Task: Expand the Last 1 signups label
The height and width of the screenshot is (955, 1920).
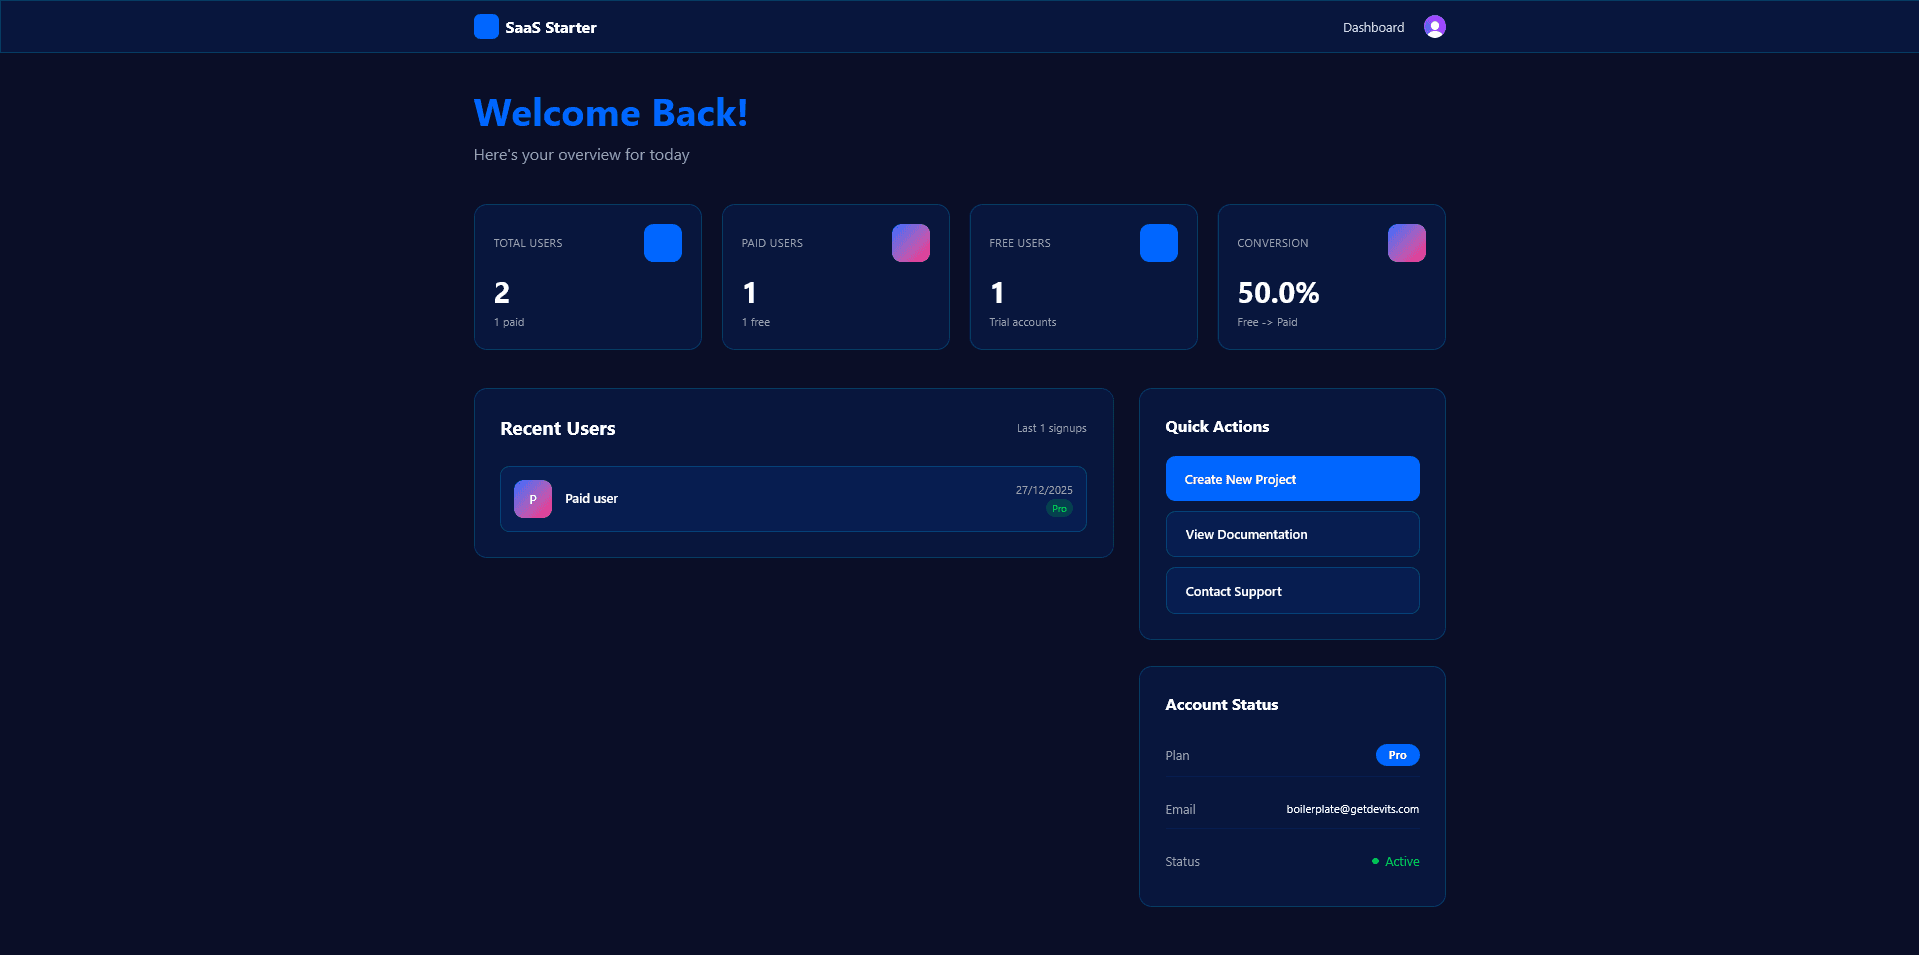Action: click(1050, 428)
